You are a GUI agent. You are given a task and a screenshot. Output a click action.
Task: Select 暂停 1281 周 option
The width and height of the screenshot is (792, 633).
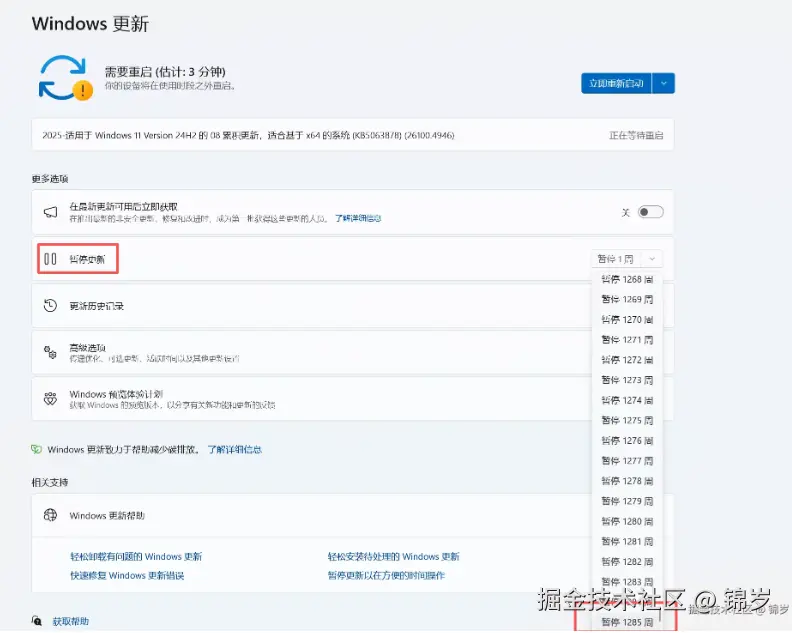pos(627,542)
